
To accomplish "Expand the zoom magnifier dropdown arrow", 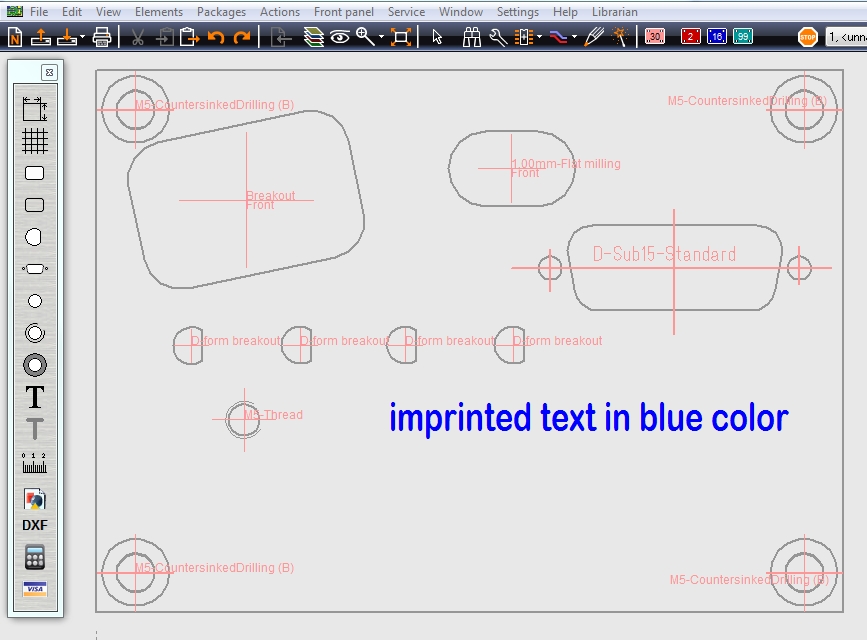I will click(x=381, y=38).
